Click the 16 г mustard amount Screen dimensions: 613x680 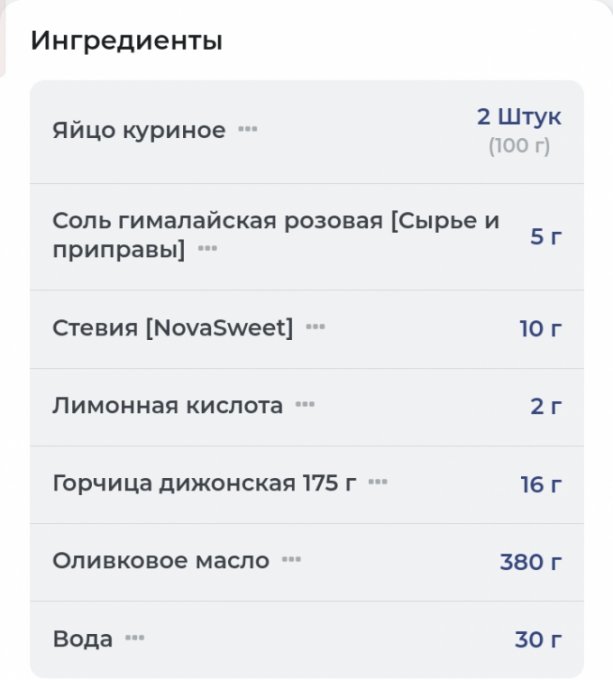(540, 484)
